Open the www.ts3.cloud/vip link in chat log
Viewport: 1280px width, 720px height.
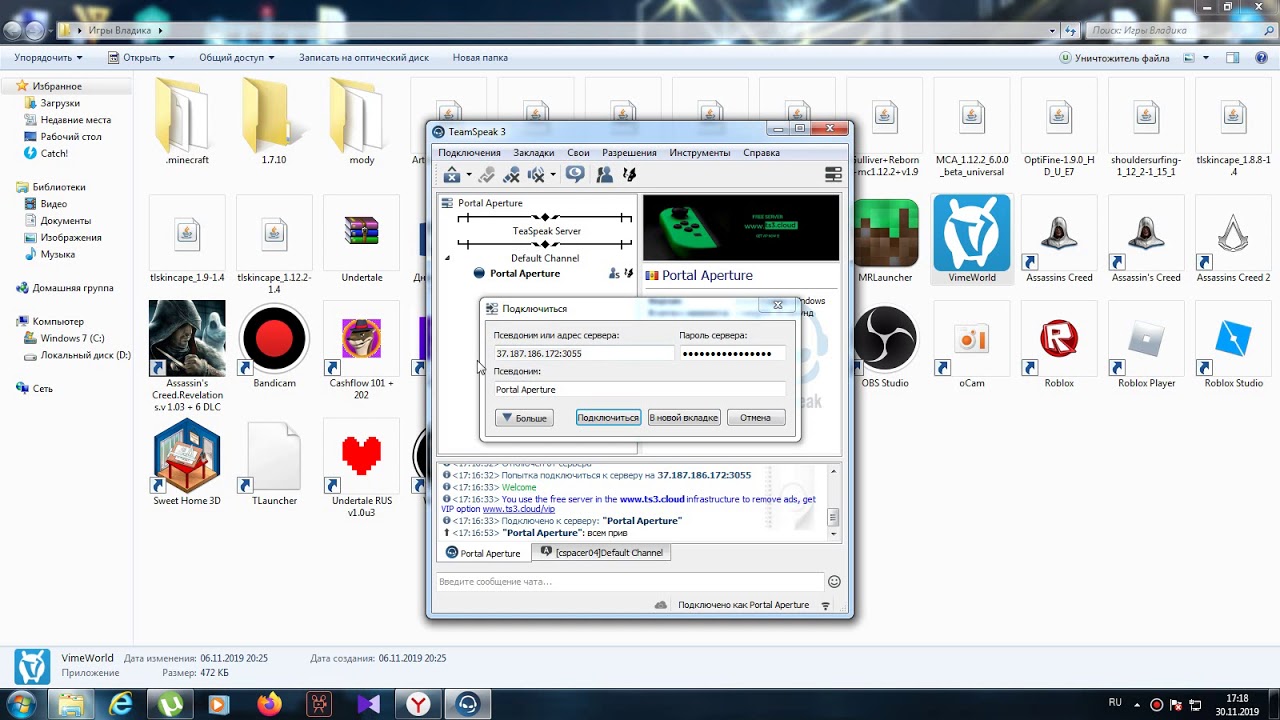pos(518,509)
